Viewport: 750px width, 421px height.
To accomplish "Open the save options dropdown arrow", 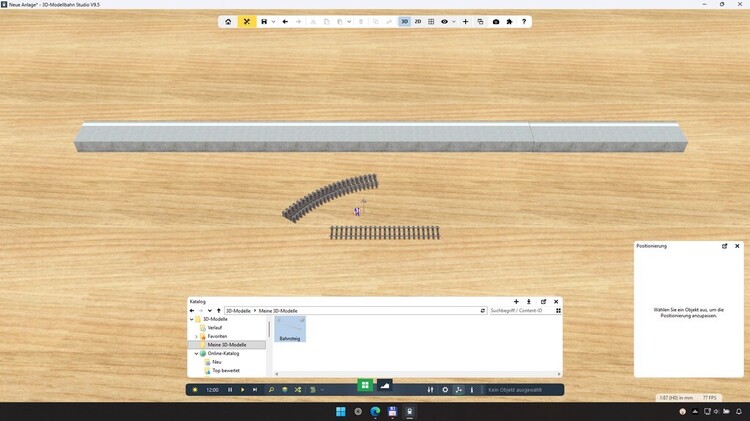I will (x=274, y=22).
